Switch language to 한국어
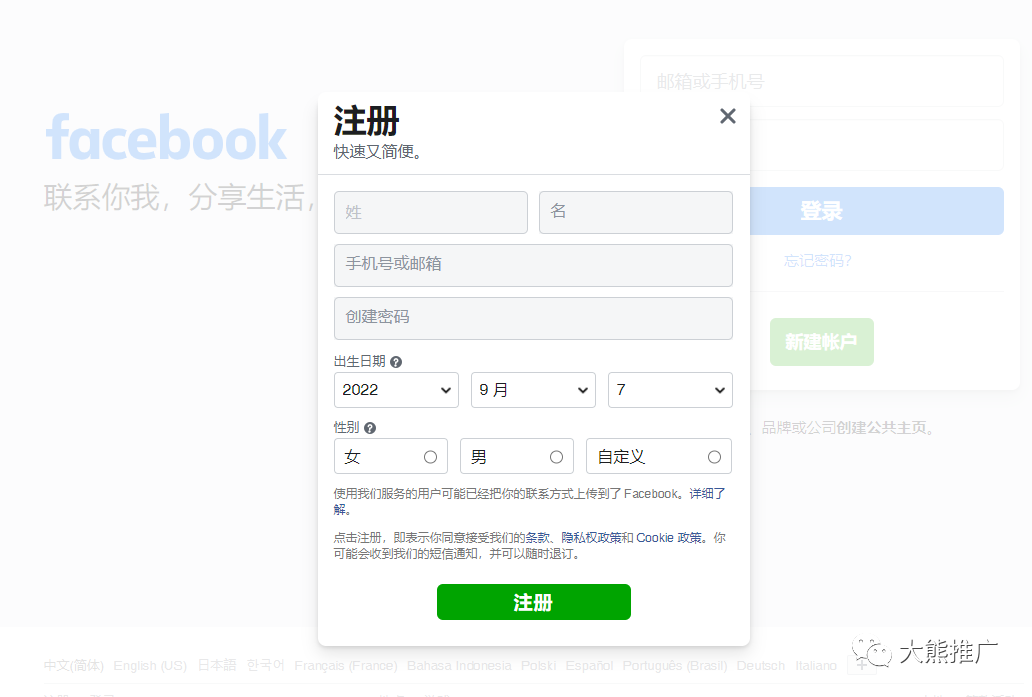The width and height of the screenshot is (1032, 697). [x=265, y=665]
